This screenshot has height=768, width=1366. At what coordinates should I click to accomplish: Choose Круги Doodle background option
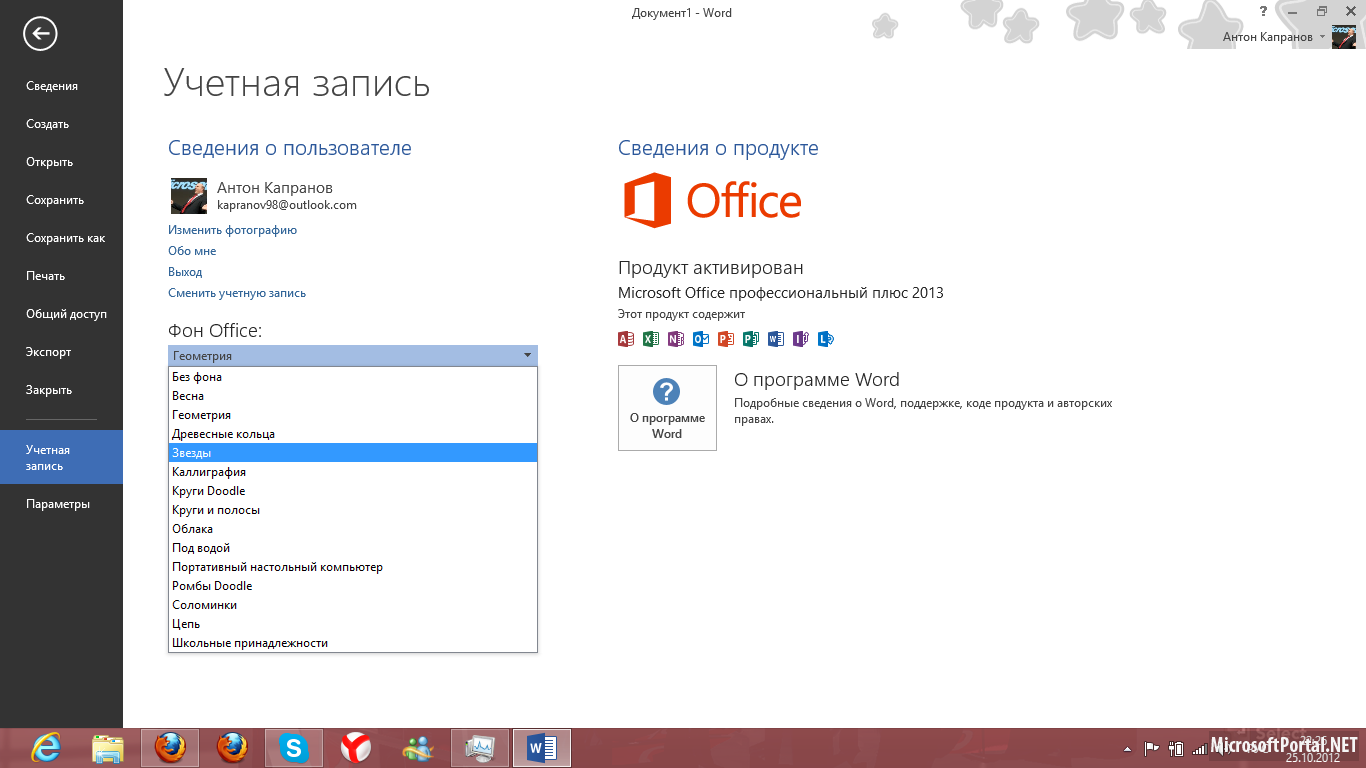(353, 491)
